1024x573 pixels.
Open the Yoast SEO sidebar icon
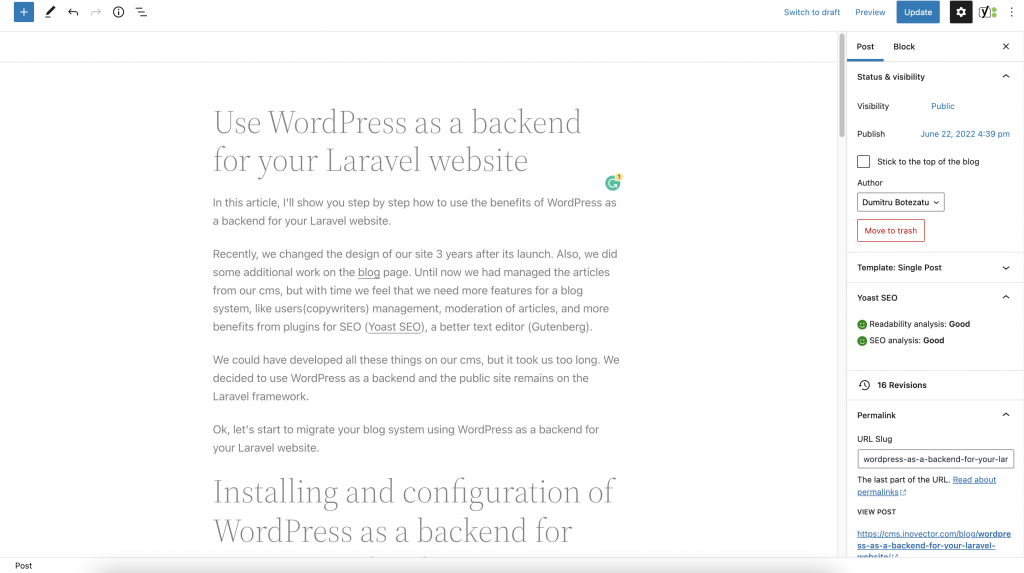pos(987,12)
